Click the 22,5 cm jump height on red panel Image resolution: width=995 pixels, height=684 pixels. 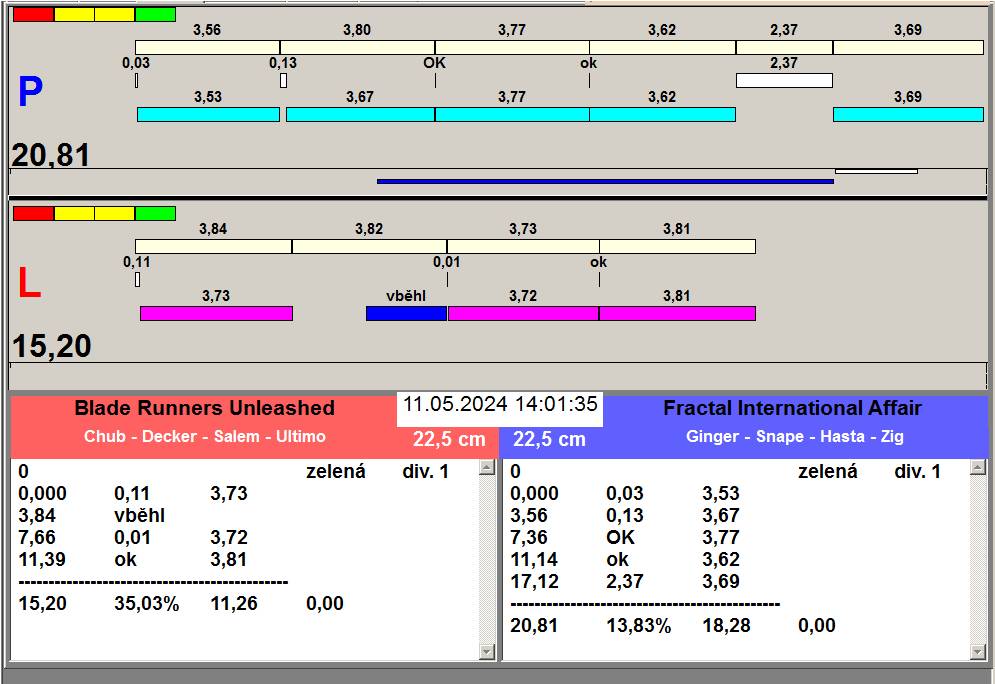click(449, 439)
